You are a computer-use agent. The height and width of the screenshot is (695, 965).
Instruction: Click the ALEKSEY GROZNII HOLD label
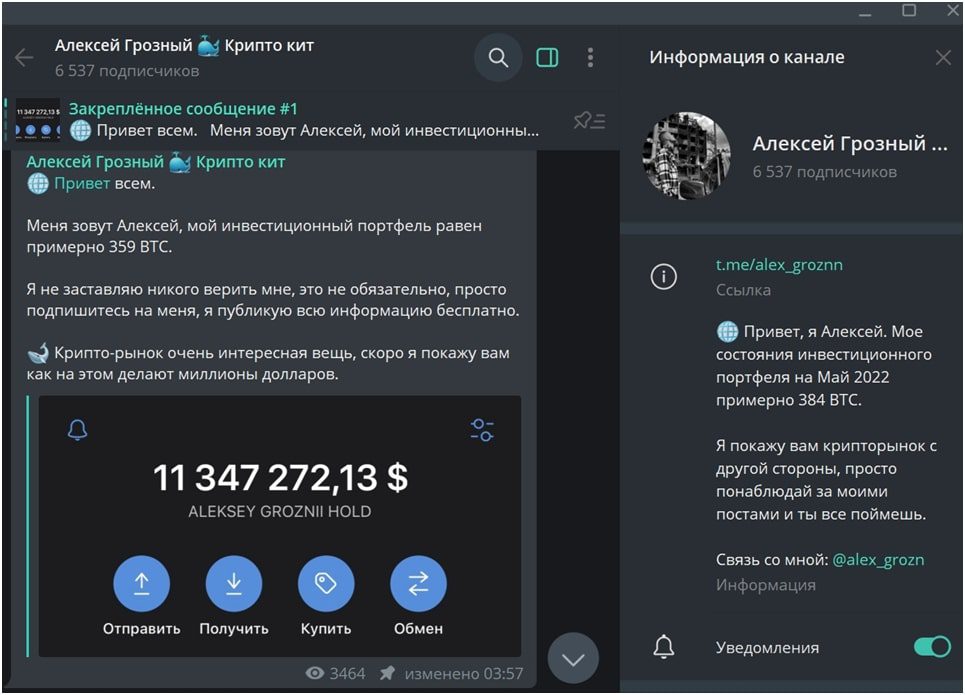pyautogui.click(x=280, y=512)
